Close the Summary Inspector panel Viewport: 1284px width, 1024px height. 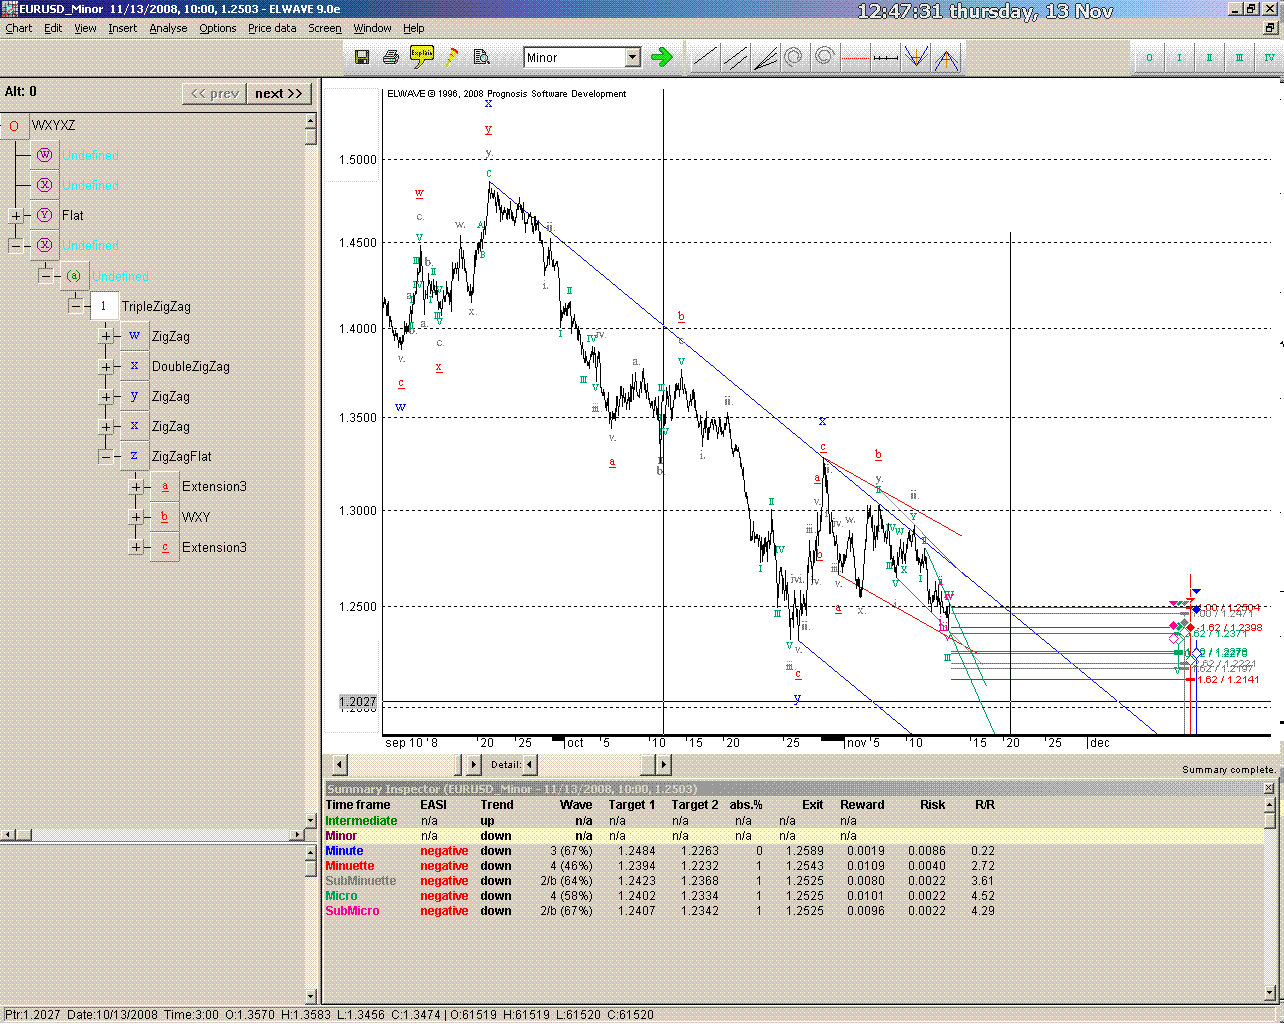1269,788
